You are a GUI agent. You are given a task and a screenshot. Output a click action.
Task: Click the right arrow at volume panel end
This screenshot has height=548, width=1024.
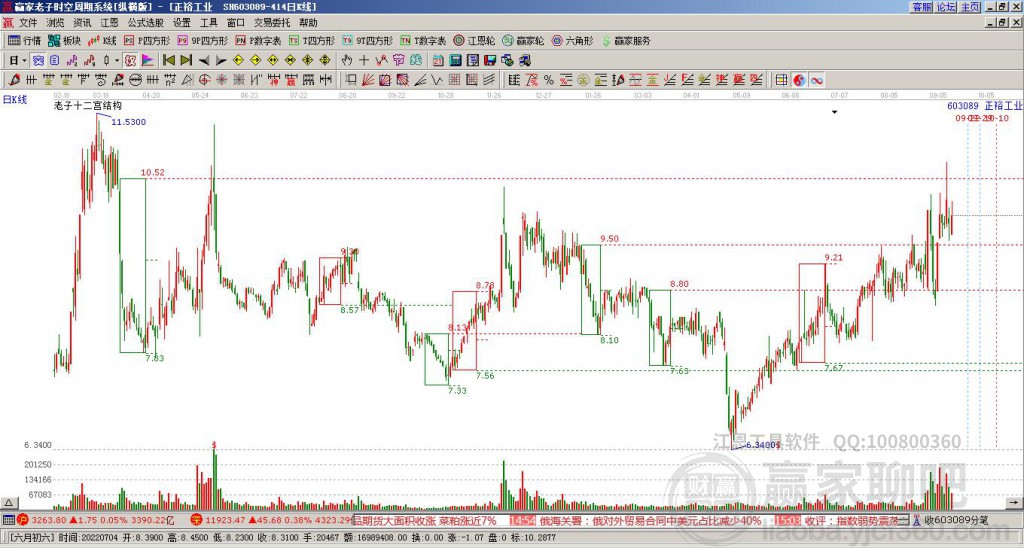pos(1014,503)
